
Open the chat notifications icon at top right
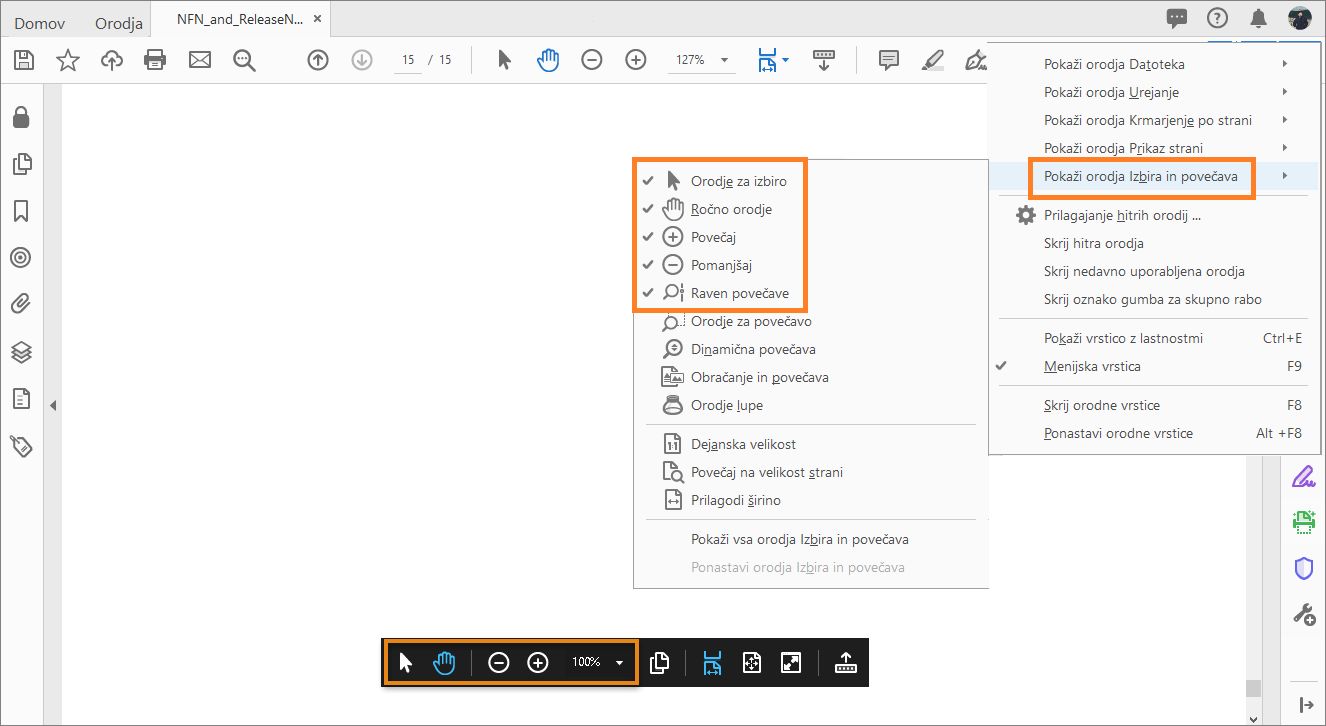click(1177, 18)
